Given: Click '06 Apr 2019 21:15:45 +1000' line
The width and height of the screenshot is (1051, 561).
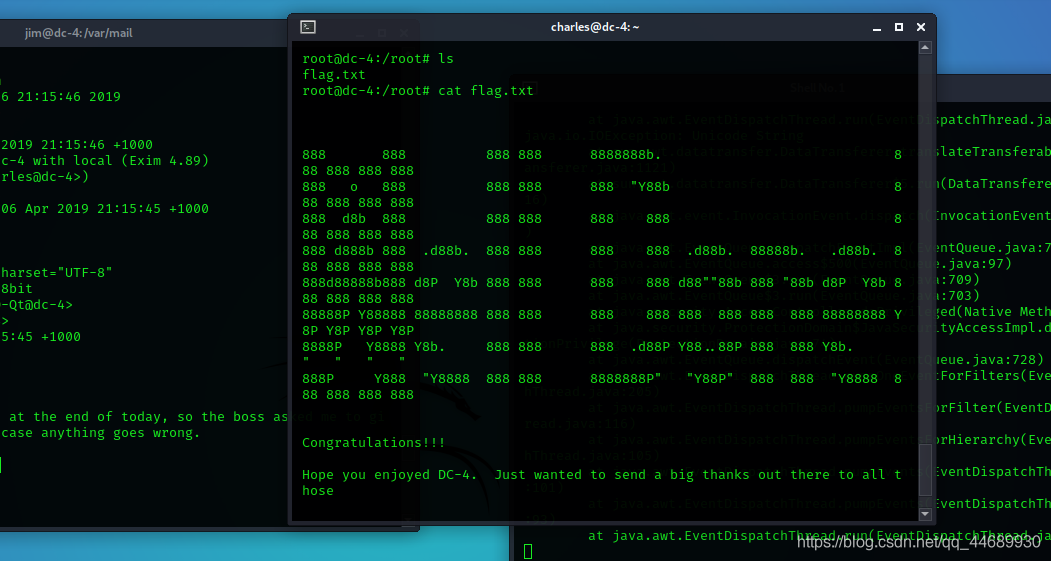Looking at the screenshot, I should (105, 209).
